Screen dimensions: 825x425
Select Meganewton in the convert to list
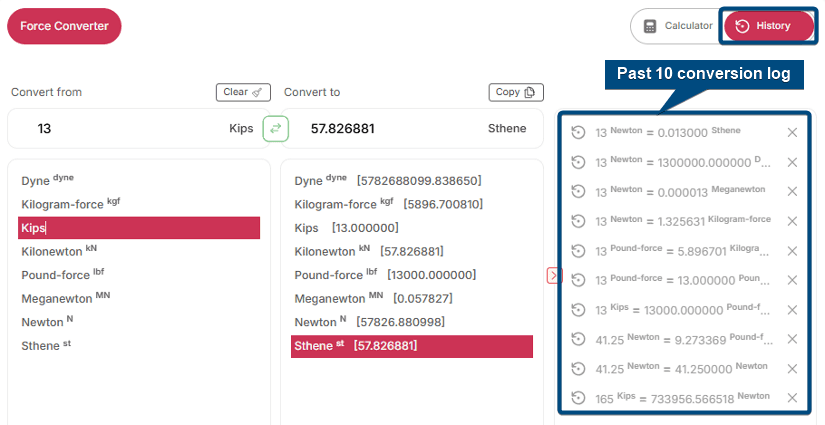[x=330, y=298]
